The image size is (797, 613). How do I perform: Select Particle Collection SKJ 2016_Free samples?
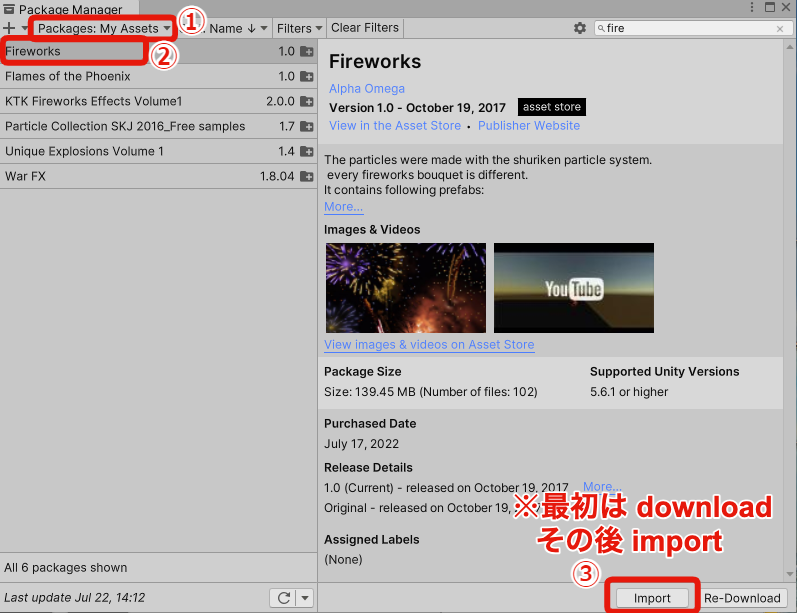158,126
